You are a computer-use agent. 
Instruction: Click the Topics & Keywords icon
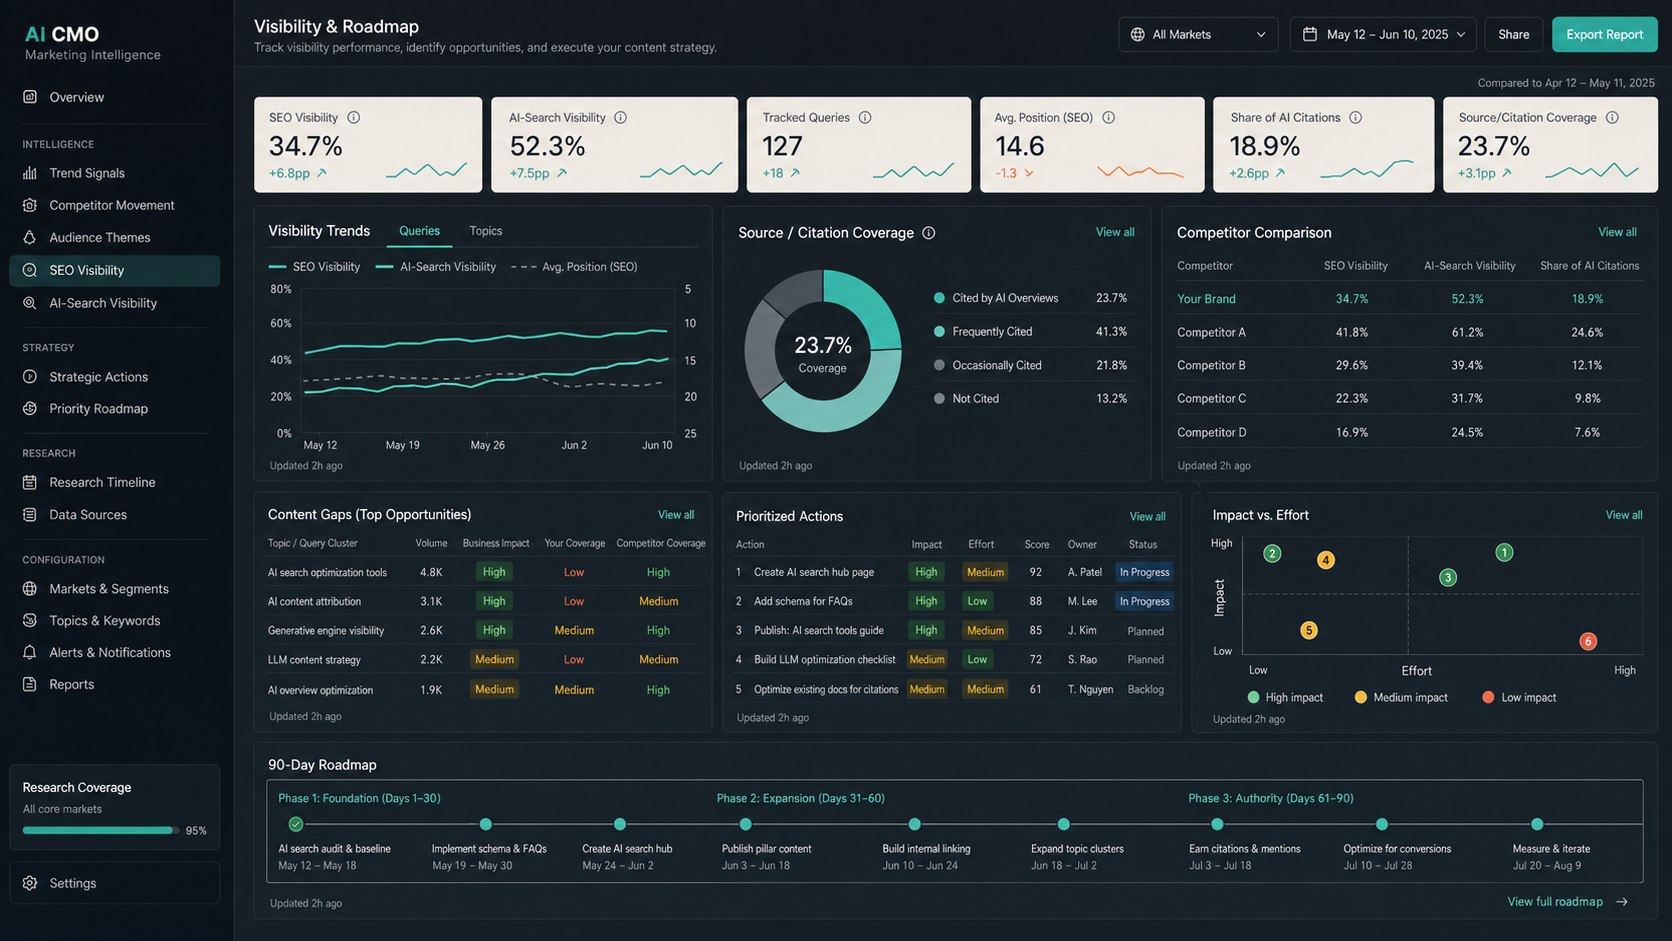30,620
